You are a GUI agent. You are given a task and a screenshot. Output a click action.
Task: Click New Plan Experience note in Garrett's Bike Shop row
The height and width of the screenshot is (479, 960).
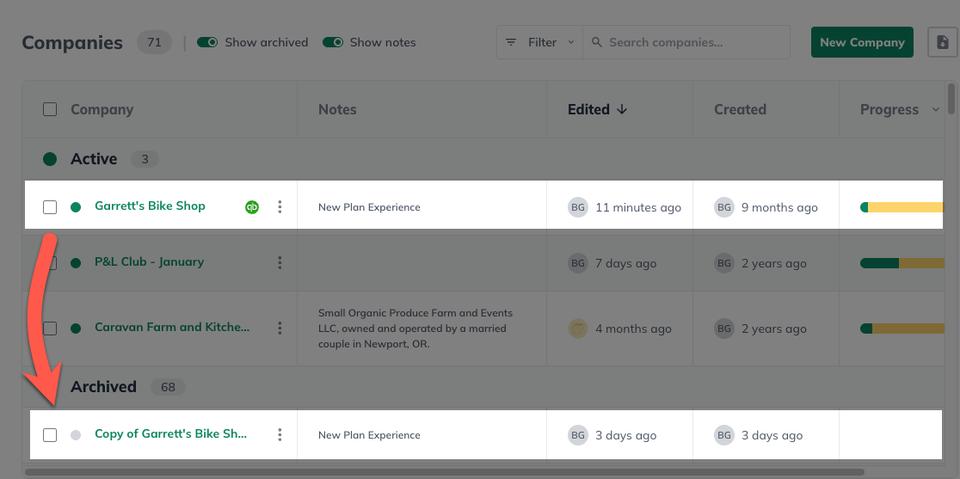coord(369,207)
